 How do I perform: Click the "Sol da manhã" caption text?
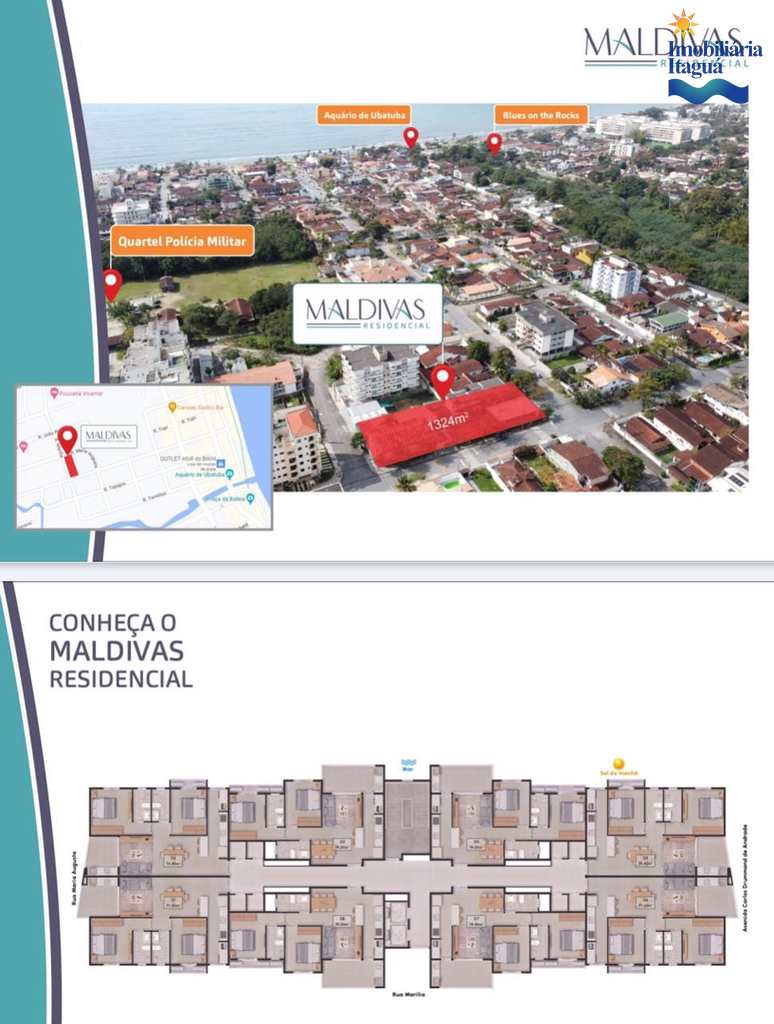[x=619, y=773]
